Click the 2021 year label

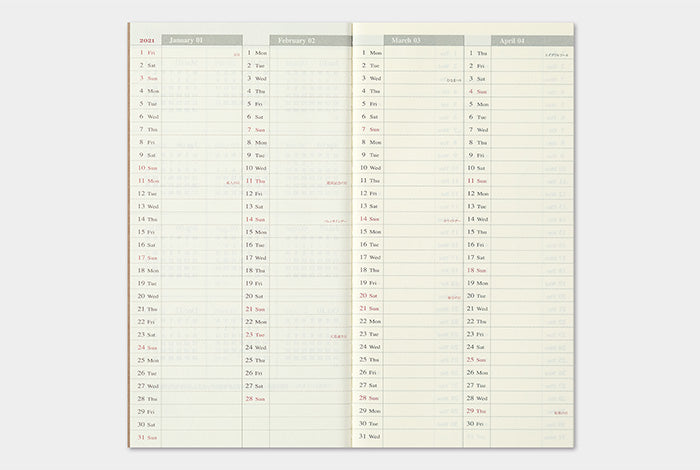pos(144,40)
